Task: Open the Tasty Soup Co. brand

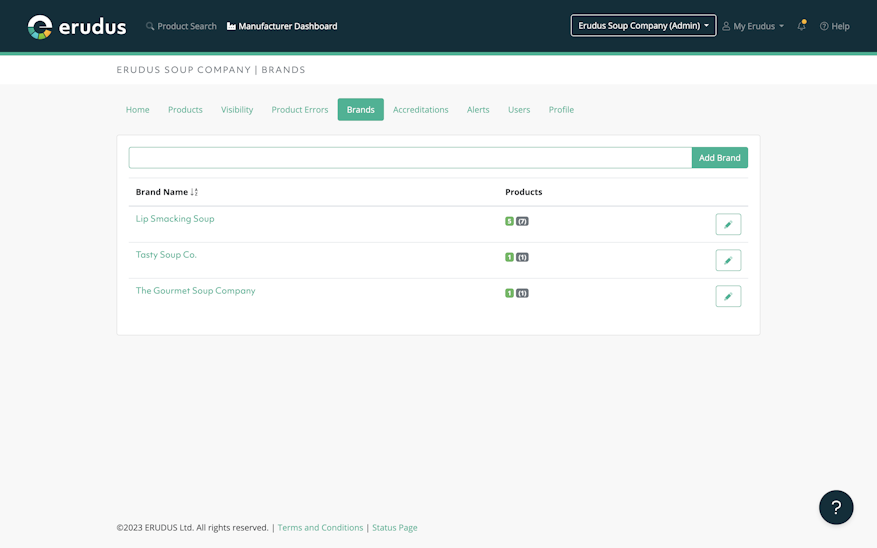Action: [166, 254]
